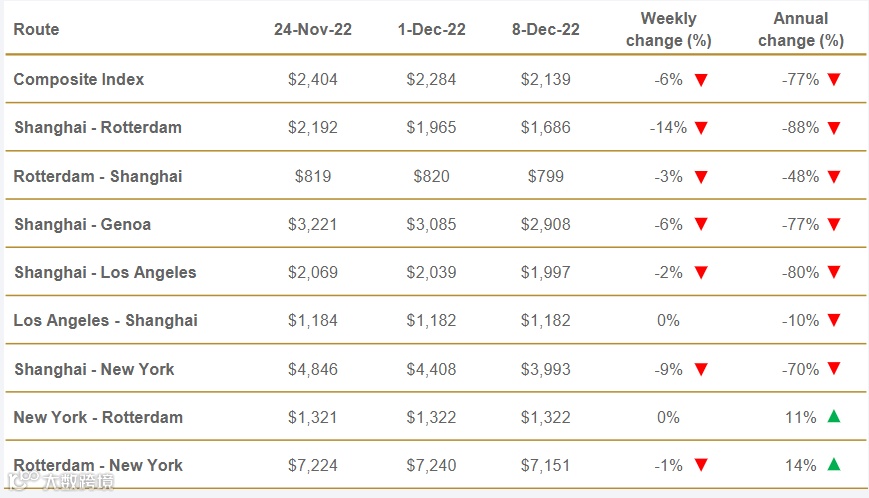Image resolution: width=869 pixels, height=498 pixels.
Task: Click red arrow next to Shanghai - Rotterdam -88%
Action: [x=834, y=128]
